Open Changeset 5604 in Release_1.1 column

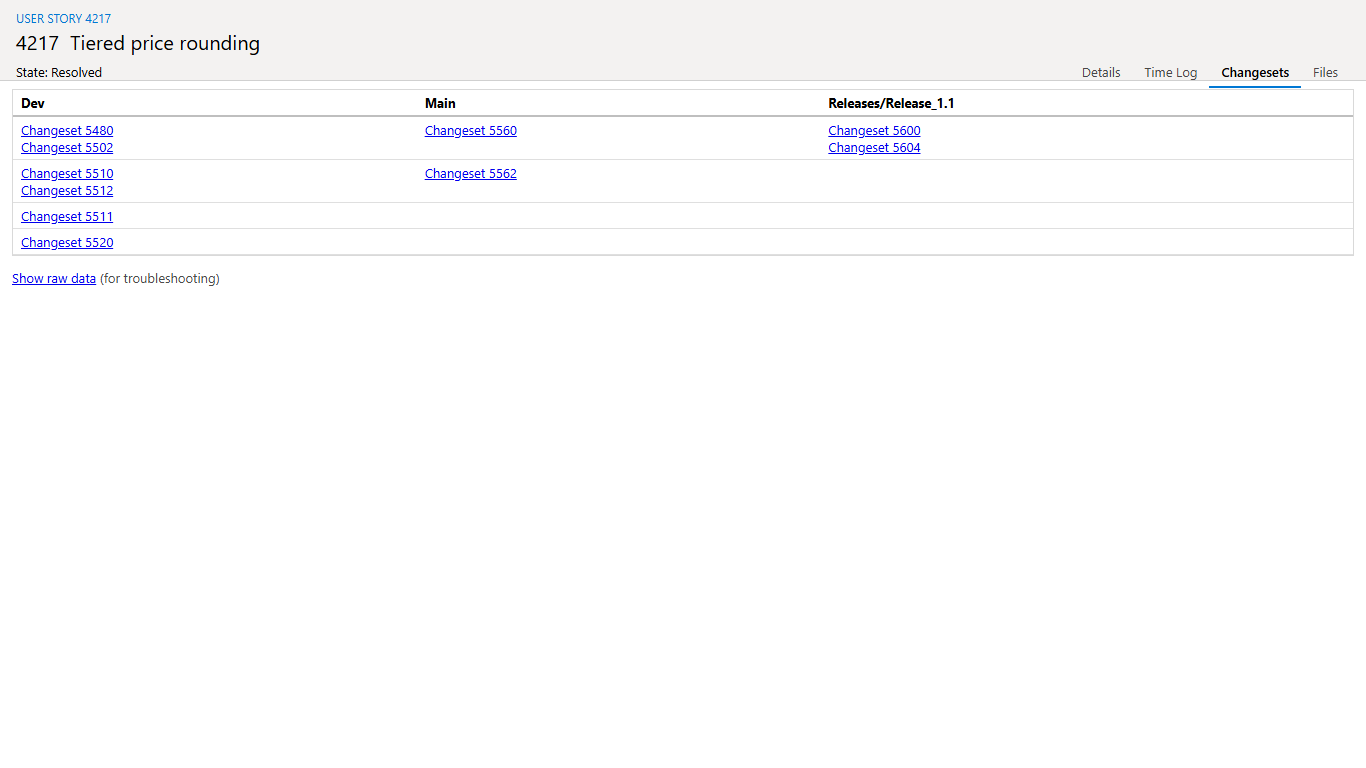(x=875, y=148)
